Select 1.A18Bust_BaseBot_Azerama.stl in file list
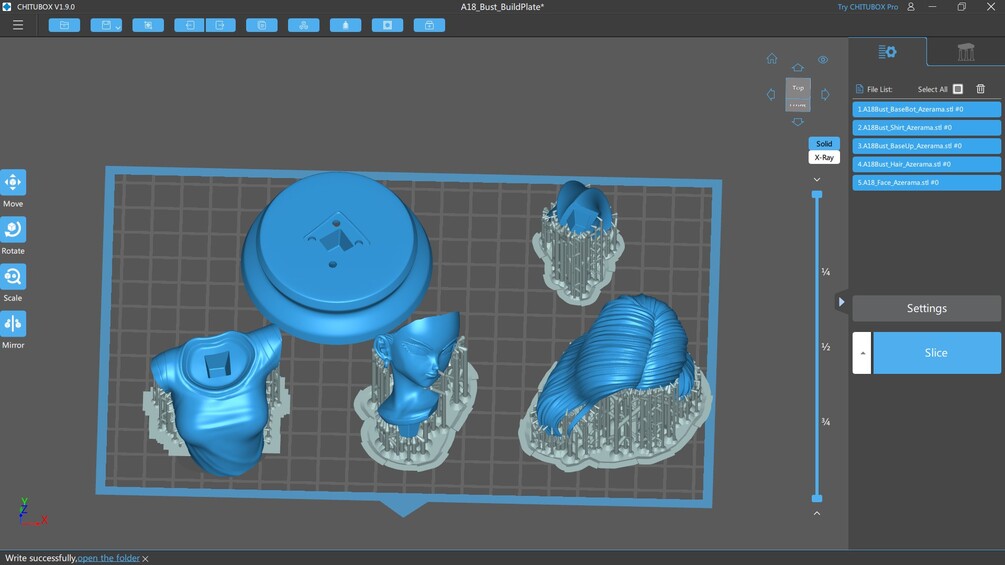 pos(926,110)
